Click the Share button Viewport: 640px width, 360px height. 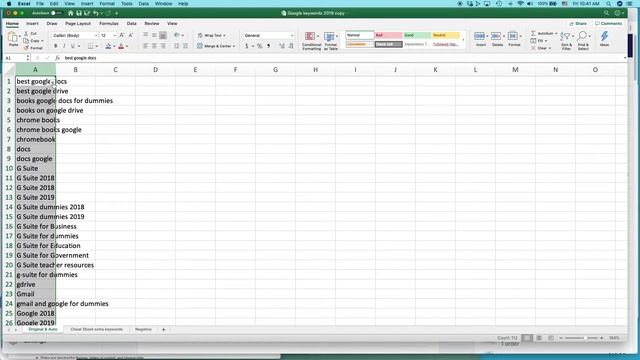pyautogui.click(x=578, y=24)
